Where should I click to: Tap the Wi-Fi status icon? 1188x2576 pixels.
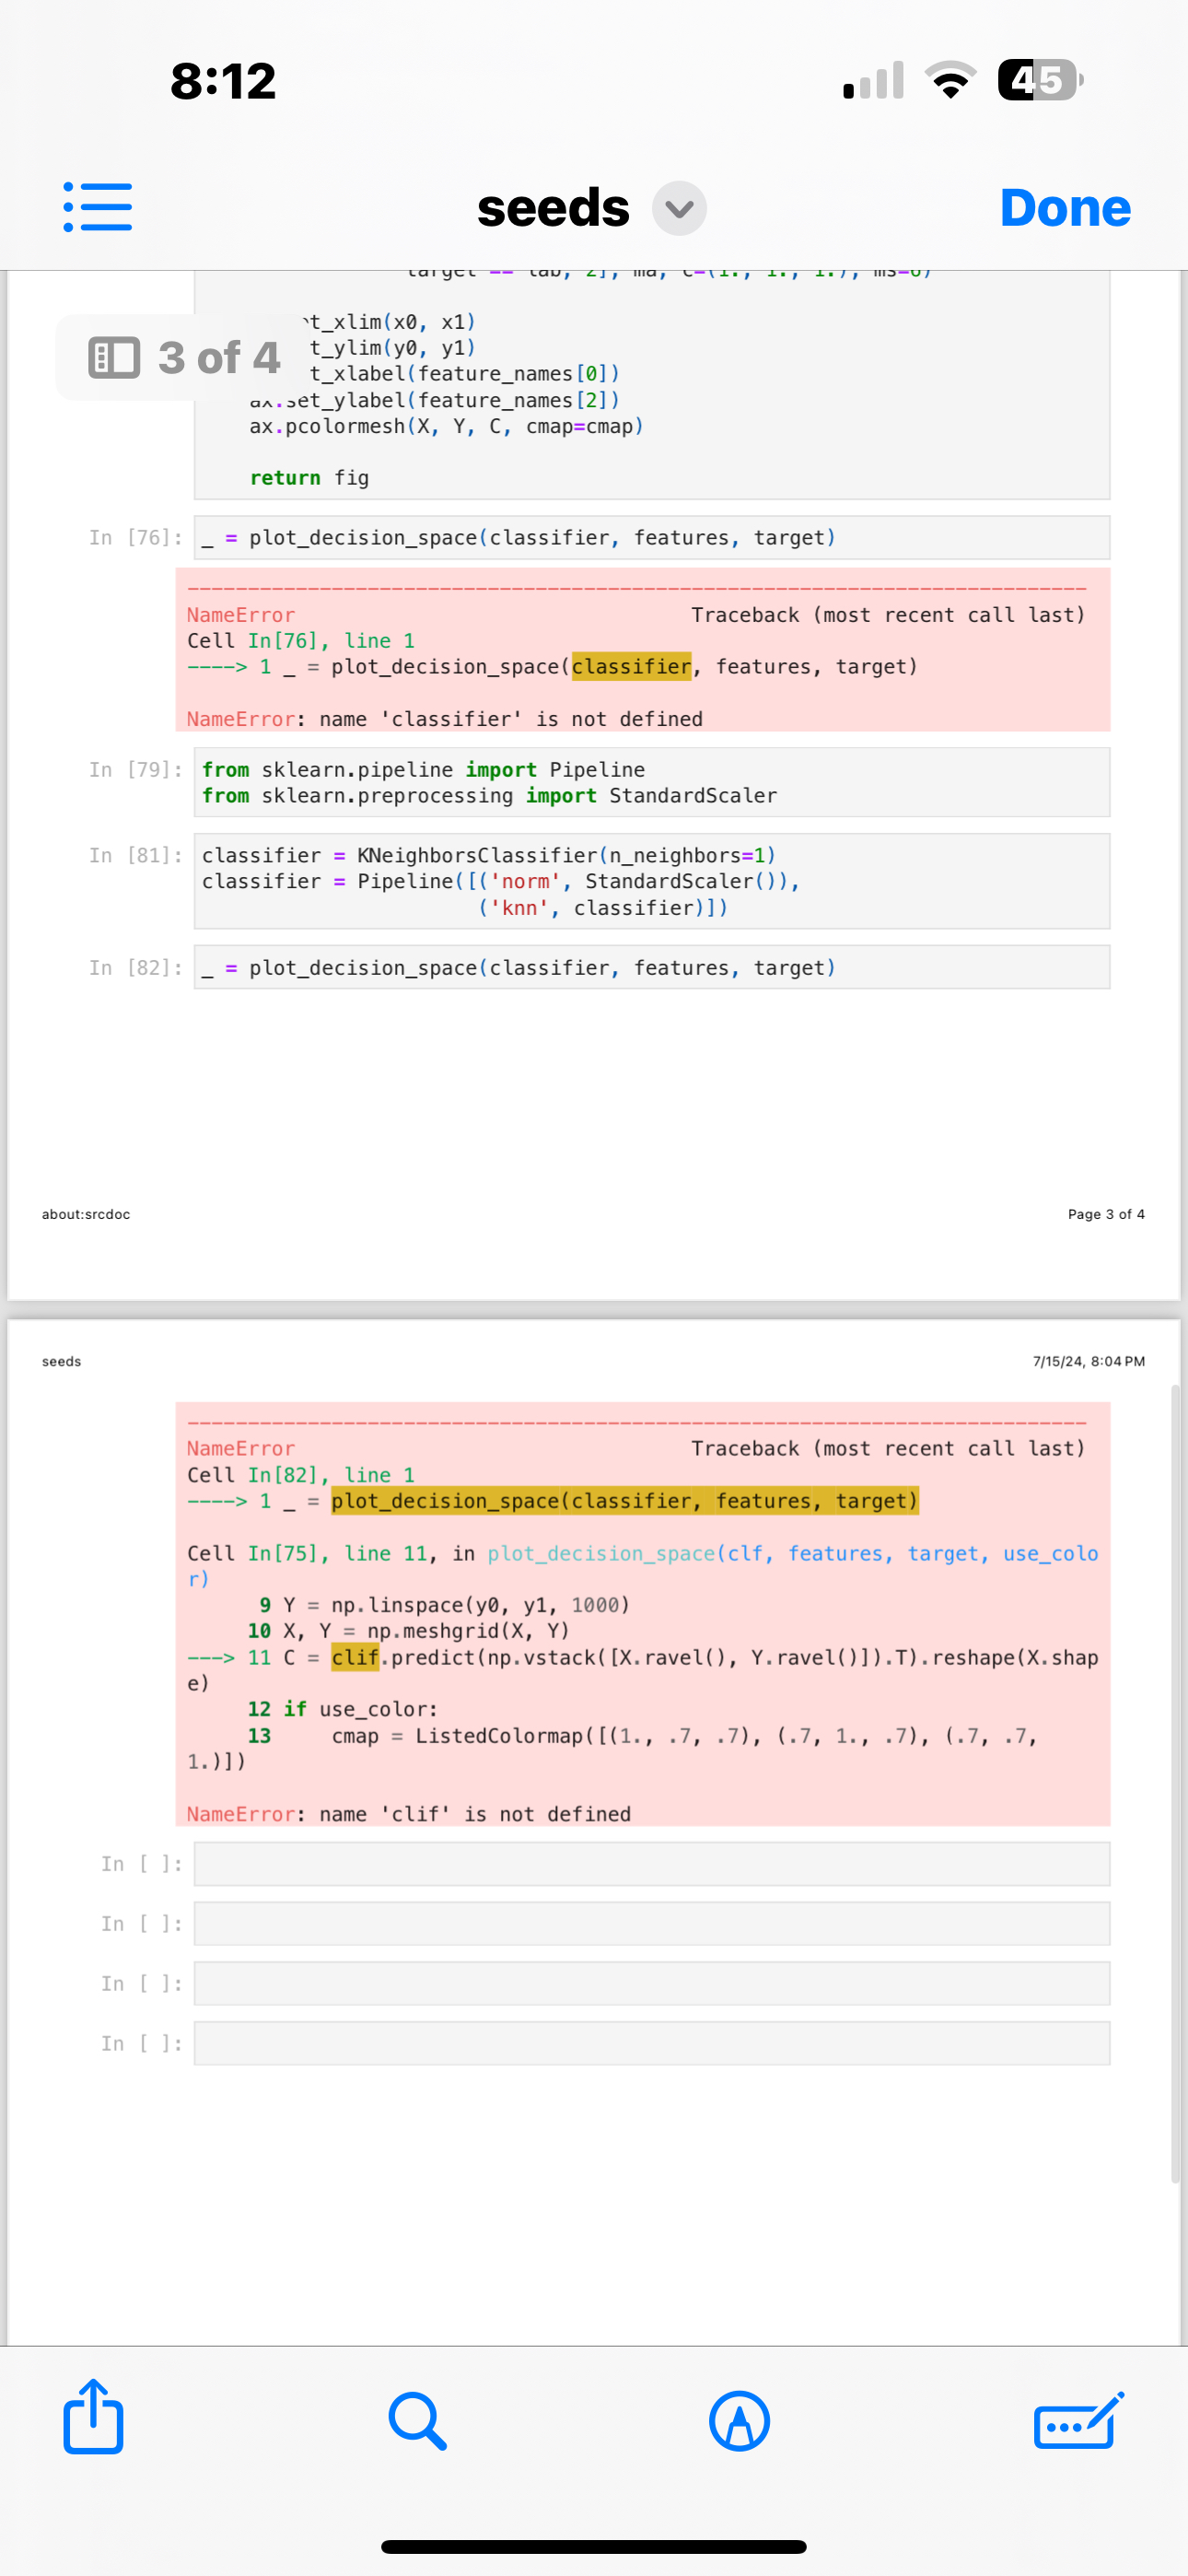click(950, 80)
